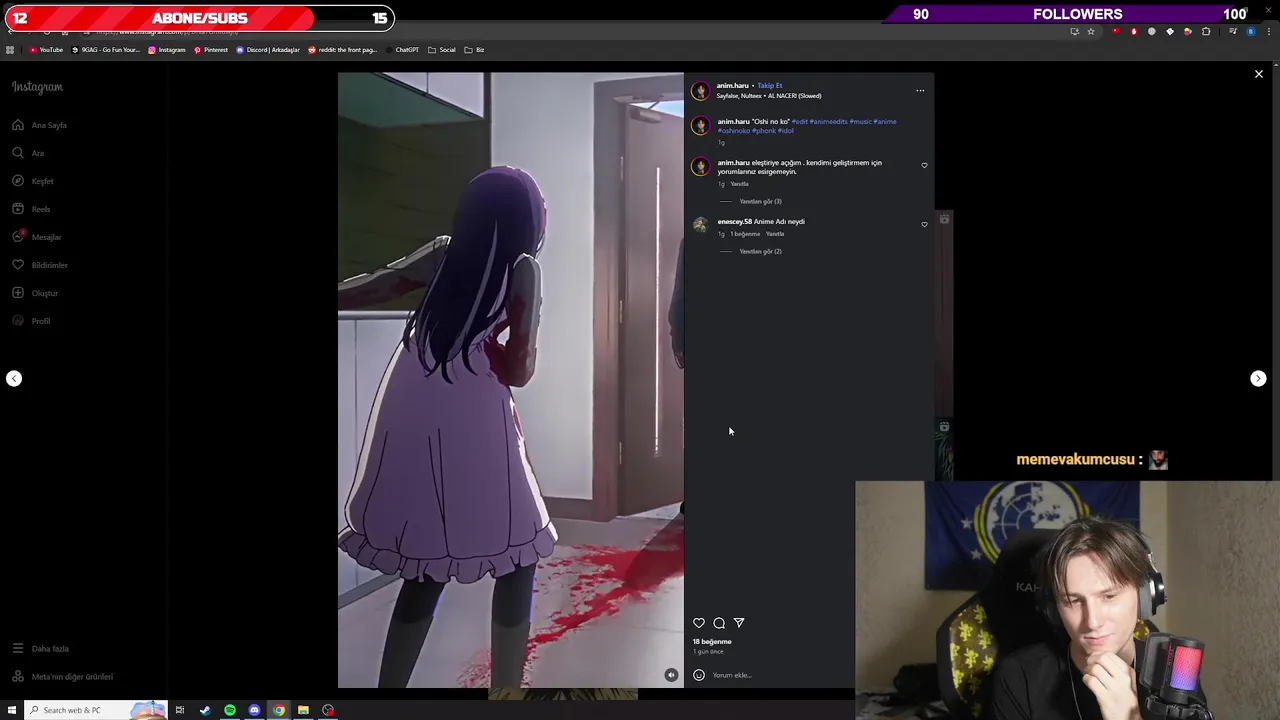Screen dimensions: 1280x720
Task: Click enescey.58 avatar
Action: tap(700, 225)
